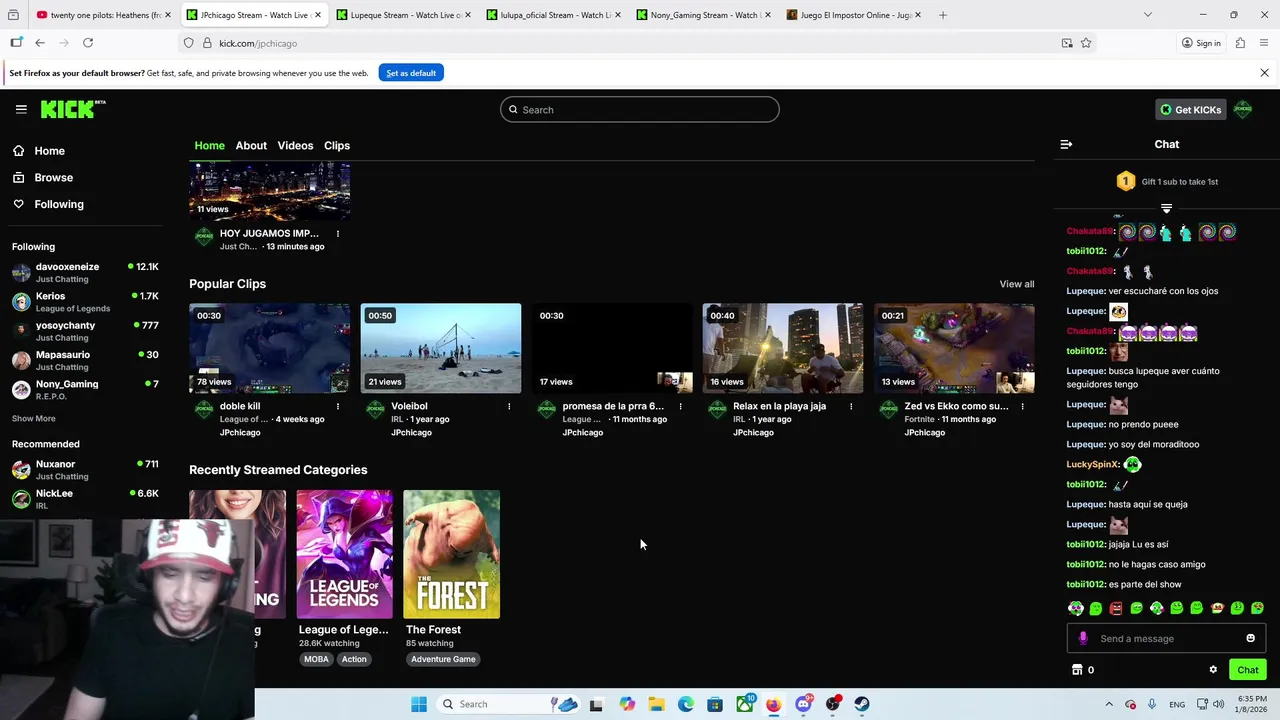This screenshot has height=720, width=1280.
Task: Open Discord from the taskbar
Action: tap(803, 704)
